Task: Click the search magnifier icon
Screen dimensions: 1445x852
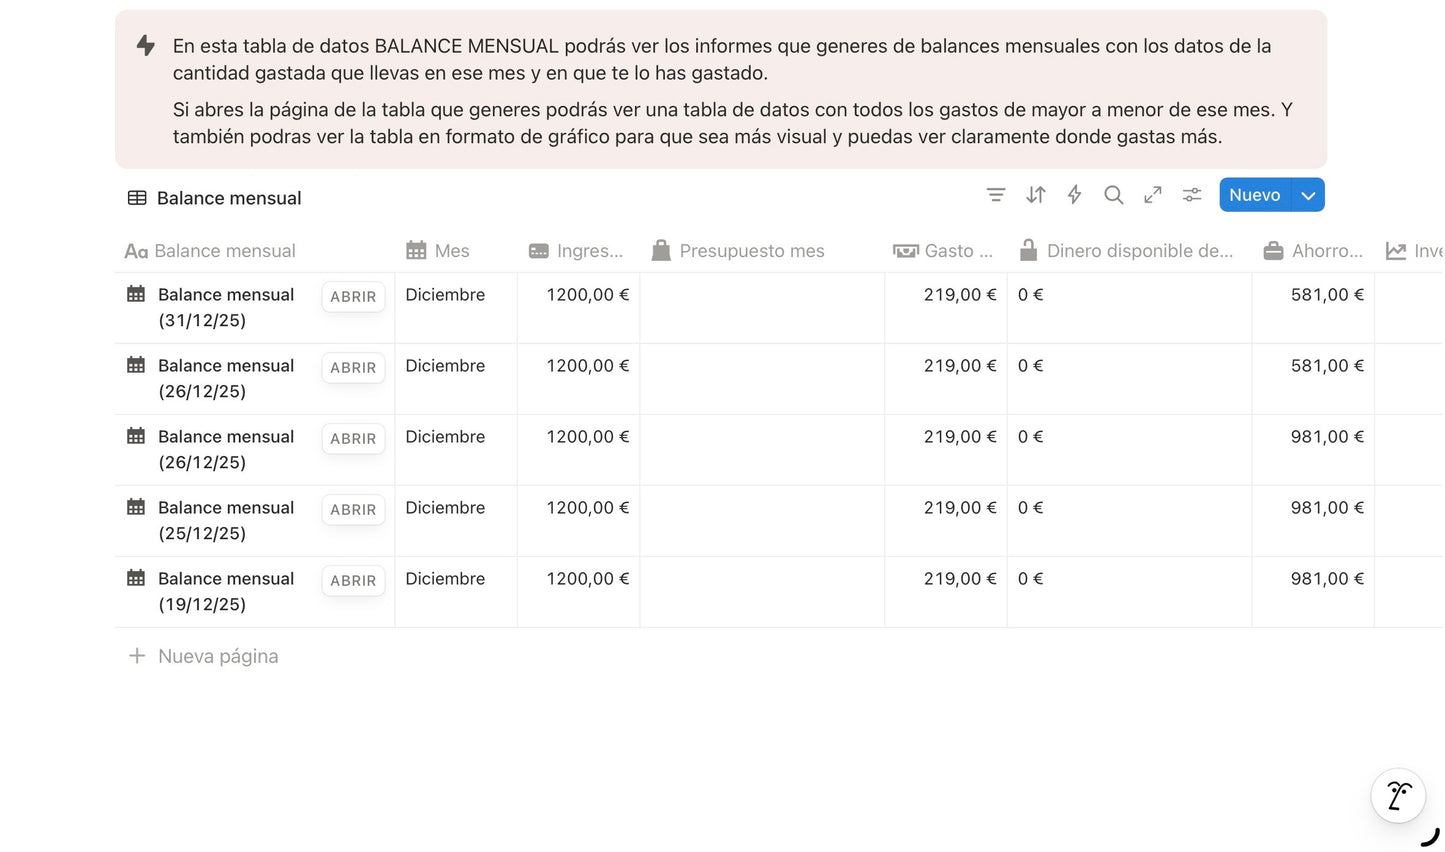Action: click(1113, 195)
